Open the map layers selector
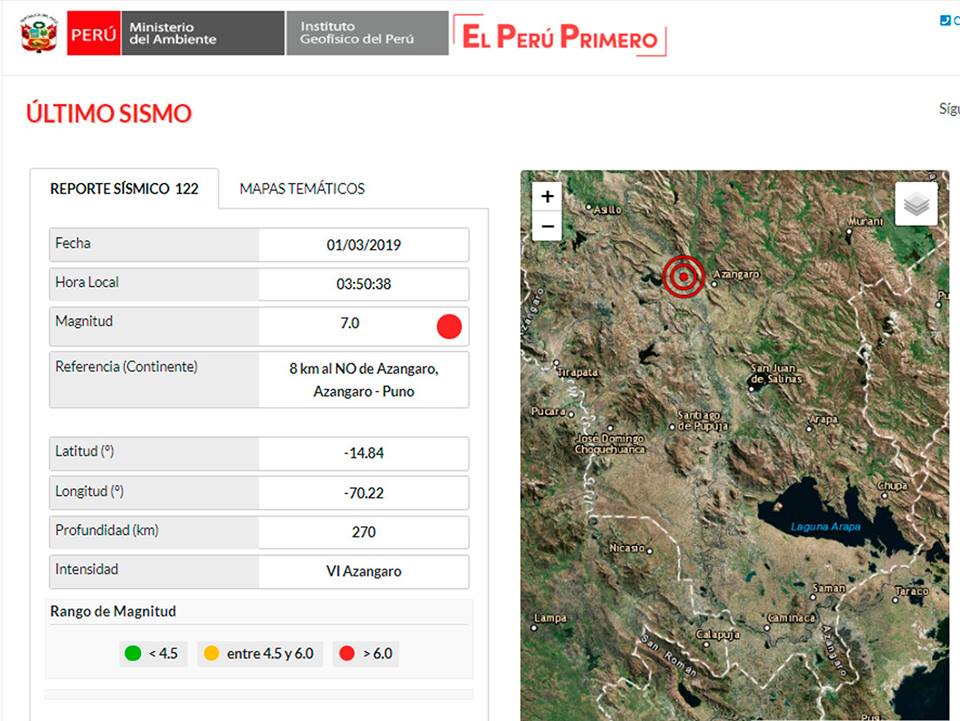This screenshot has width=960, height=721. click(916, 205)
